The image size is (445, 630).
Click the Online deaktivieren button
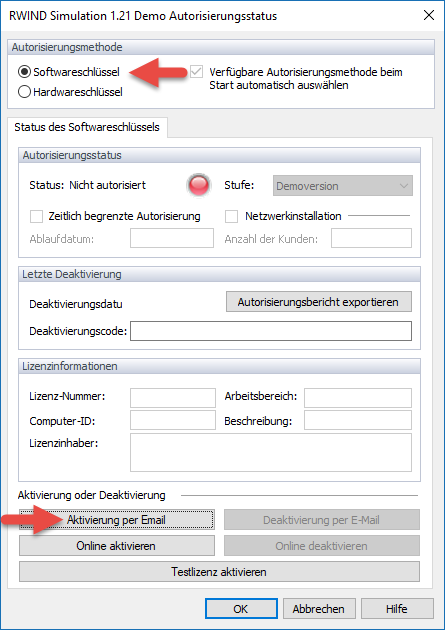[322, 546]
